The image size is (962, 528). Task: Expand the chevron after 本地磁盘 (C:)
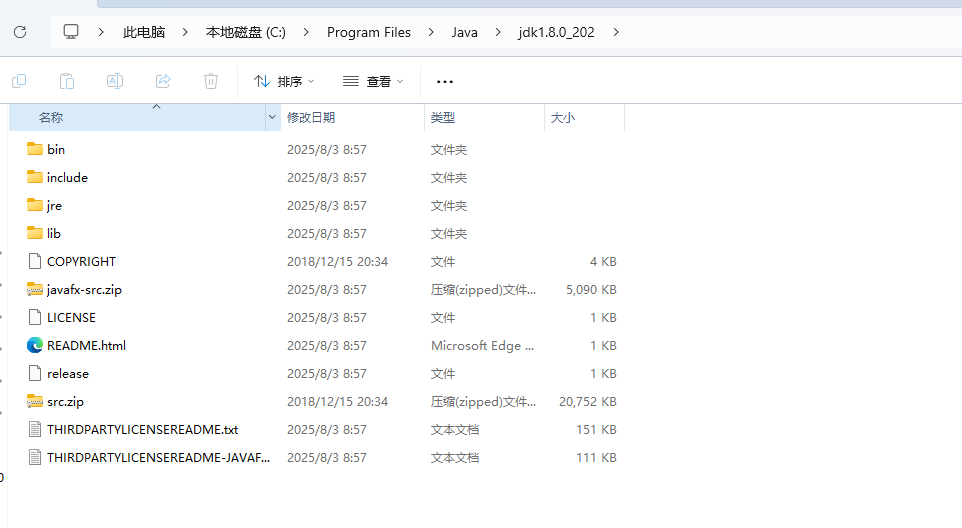[306, 32]
